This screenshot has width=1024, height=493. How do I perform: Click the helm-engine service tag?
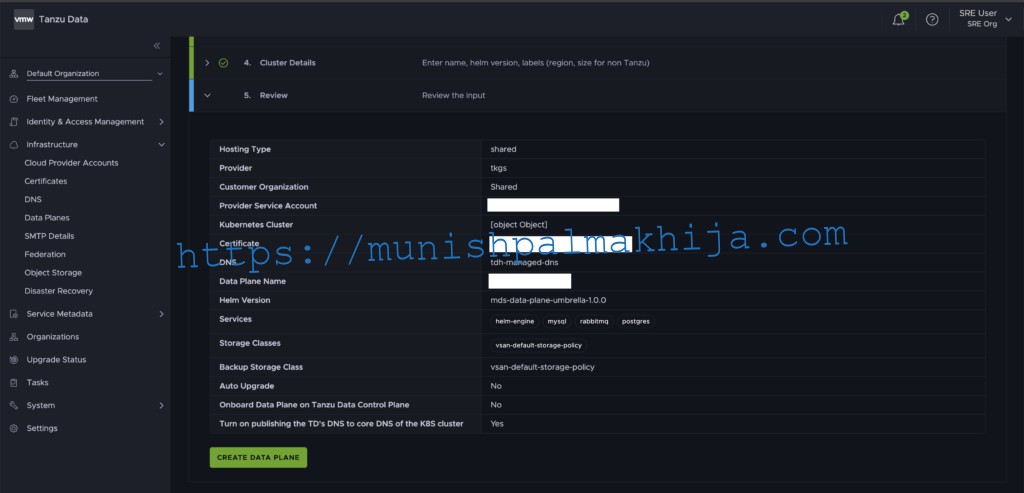click(x=515, y=321)
